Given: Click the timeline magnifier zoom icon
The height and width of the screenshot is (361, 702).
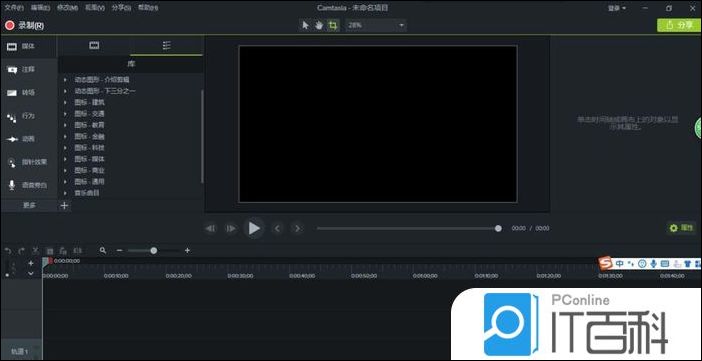Looking at the screenshot, I should [103, 251].
